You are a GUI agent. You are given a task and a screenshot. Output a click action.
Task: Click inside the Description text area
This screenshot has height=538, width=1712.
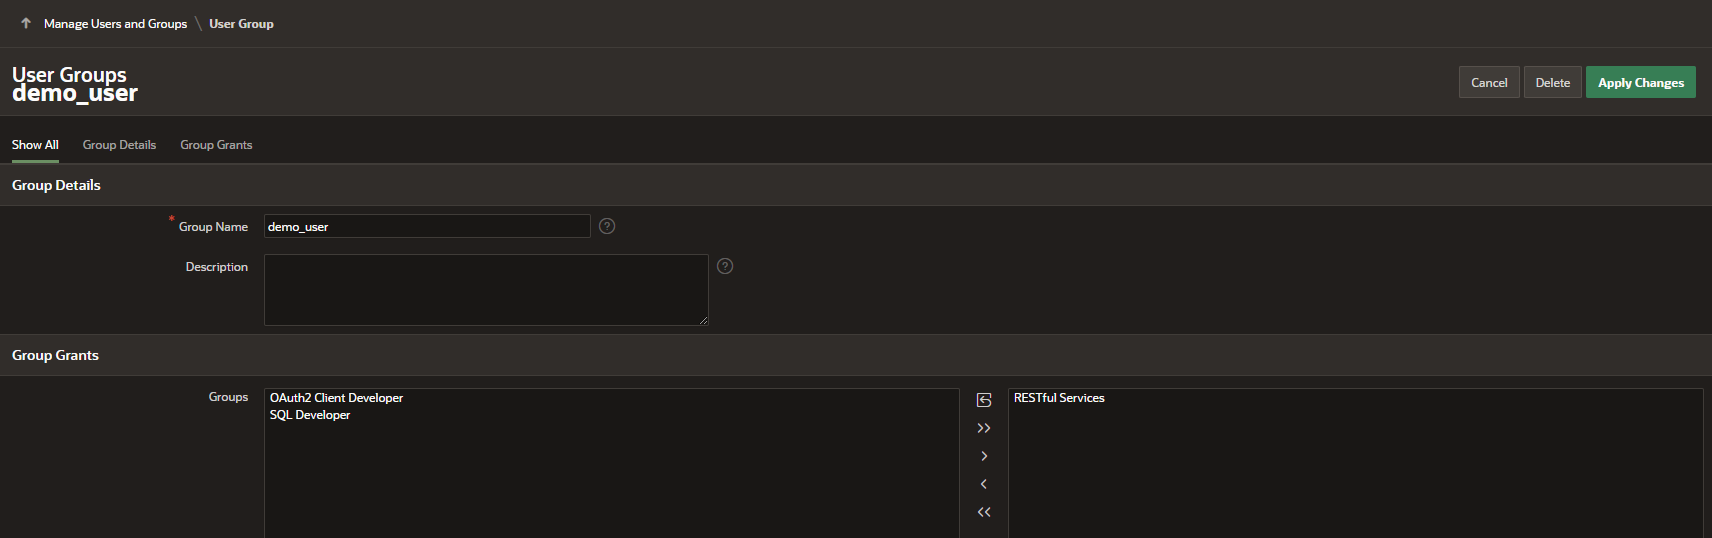tap(486, 290)
